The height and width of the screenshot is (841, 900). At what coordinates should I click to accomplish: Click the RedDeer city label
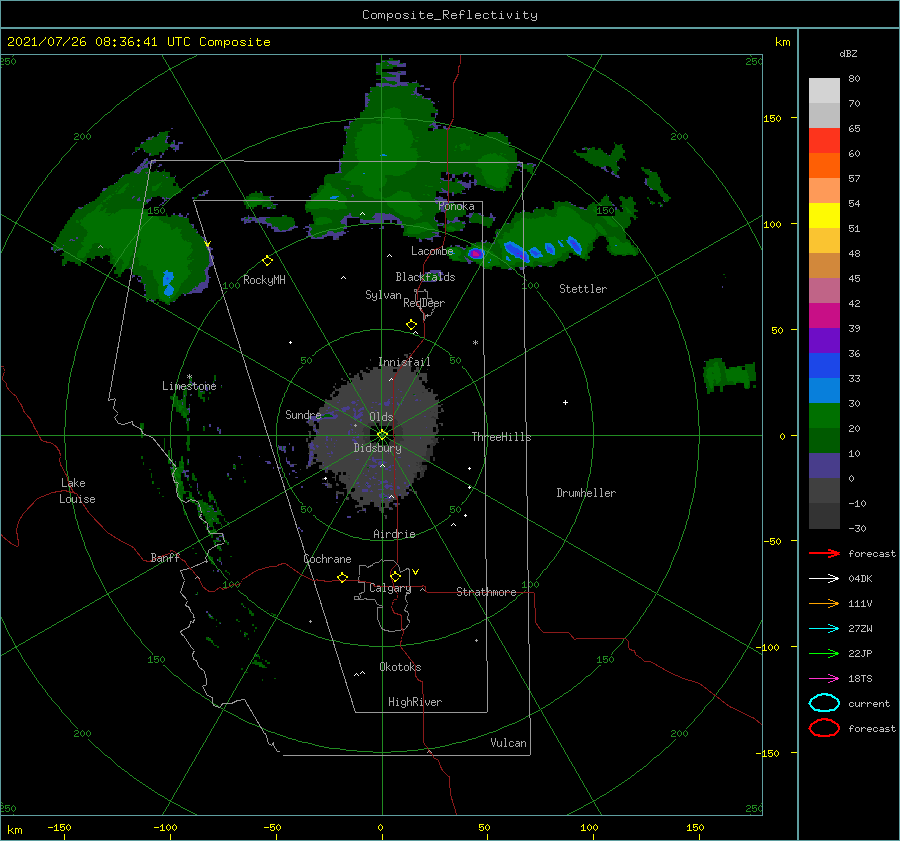[424, 303]
